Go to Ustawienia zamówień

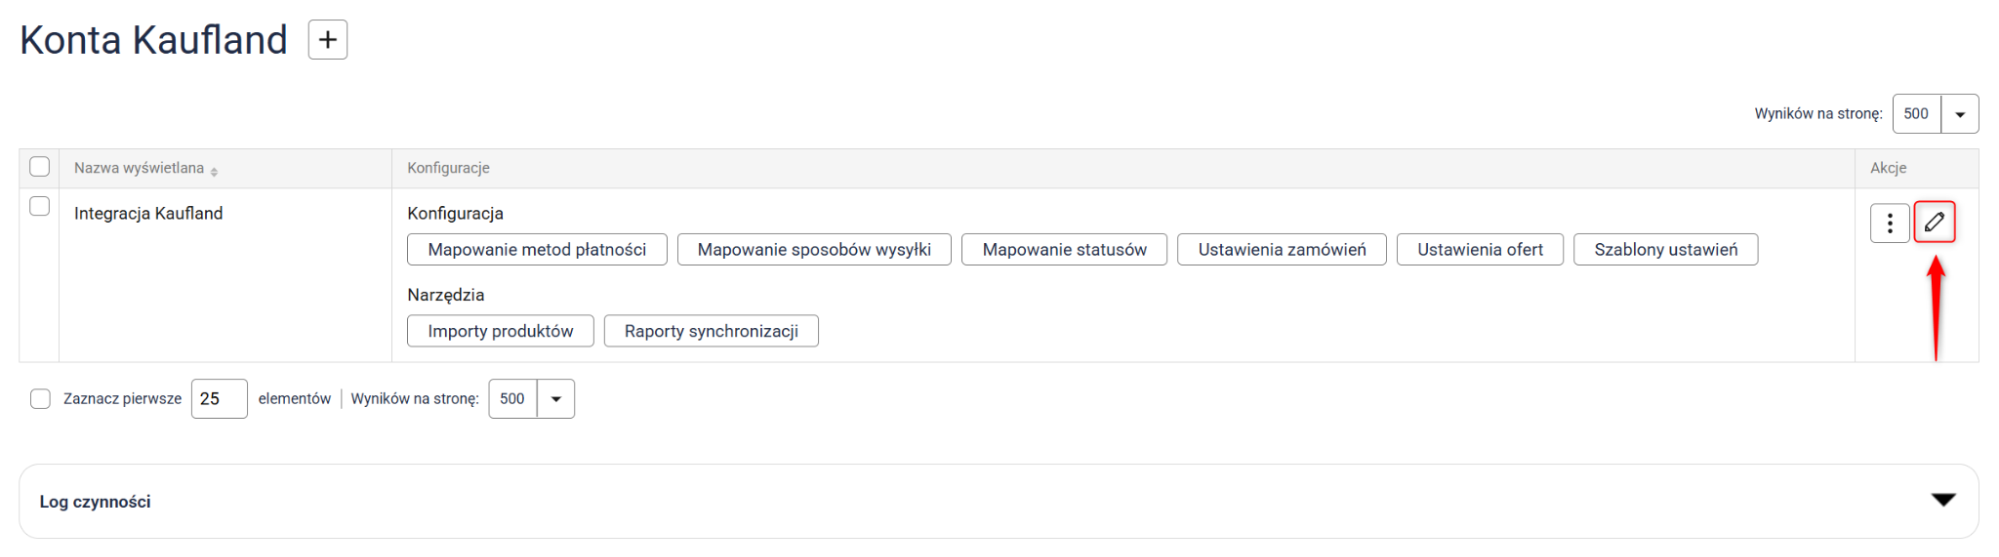(x=1281, y=250)
